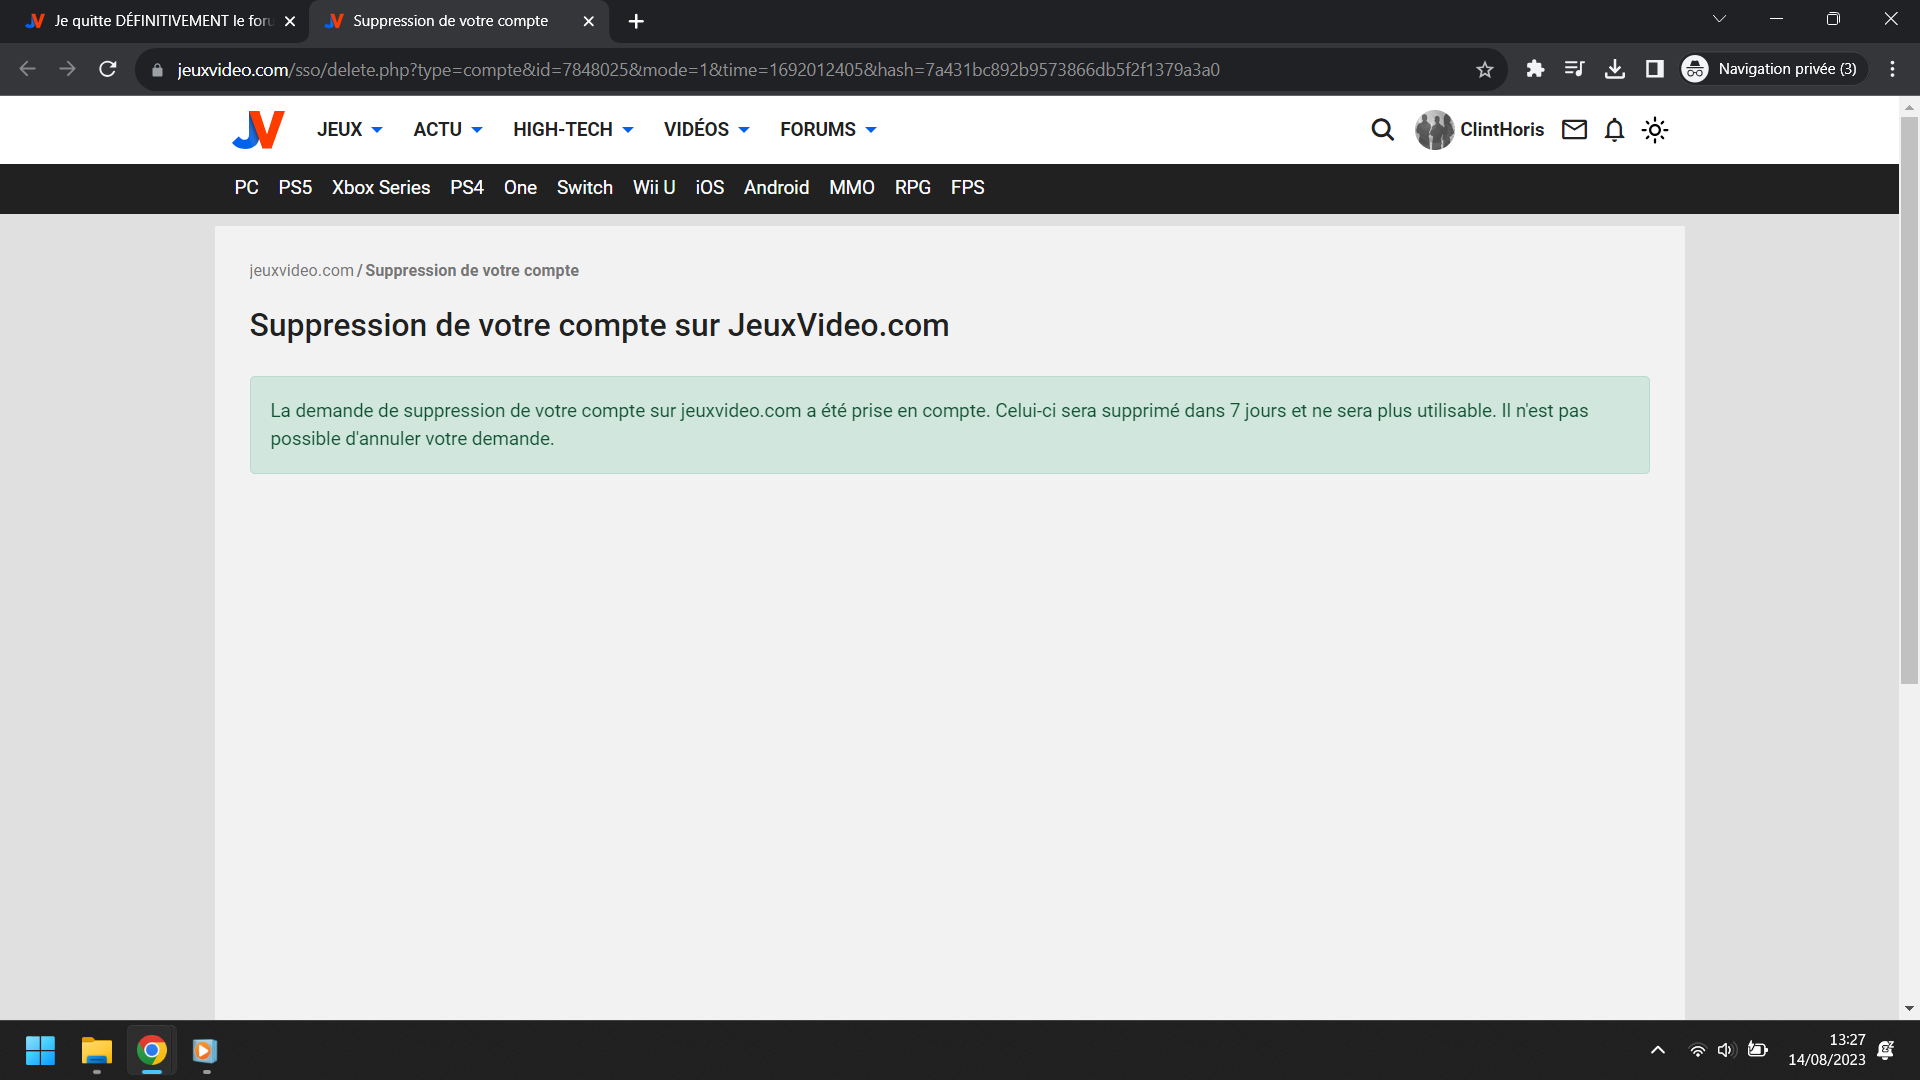The height and width of the screenshot is (1080, 1920).
Task: Click the page vertical scrollbar
Action: pos(1909,400)
